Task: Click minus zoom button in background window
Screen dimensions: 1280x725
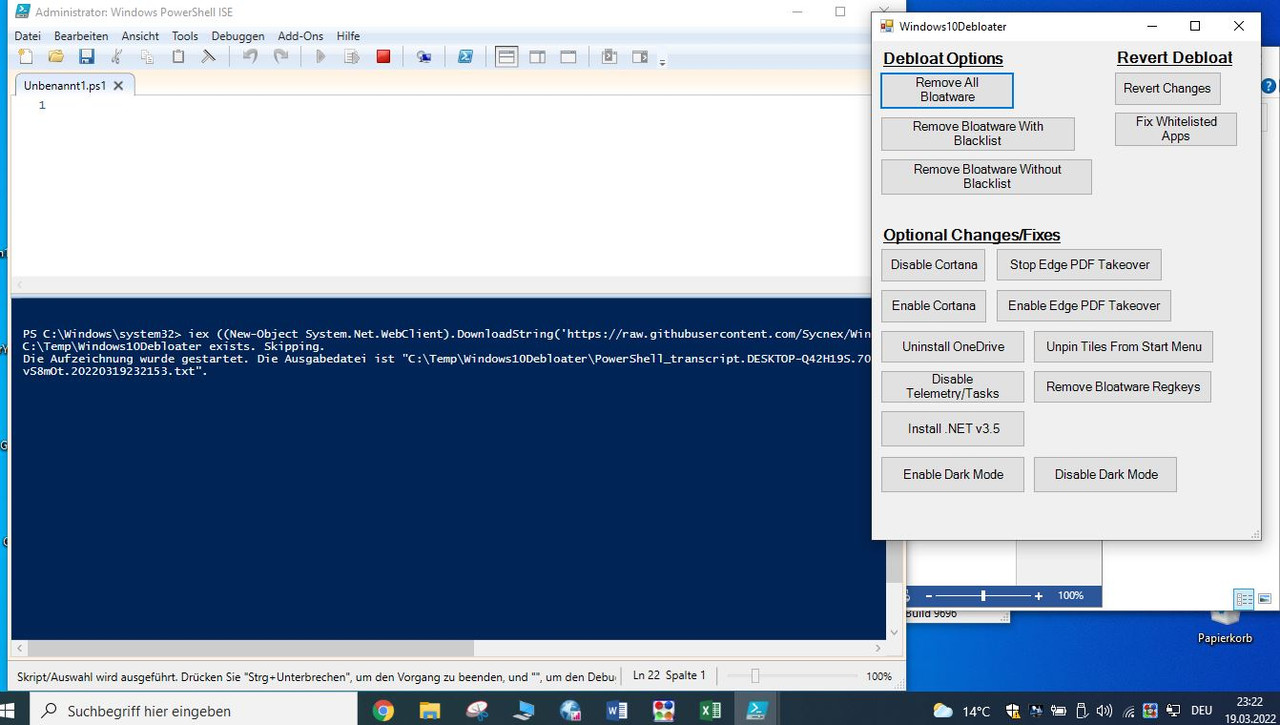Action: tap(928, 596)
